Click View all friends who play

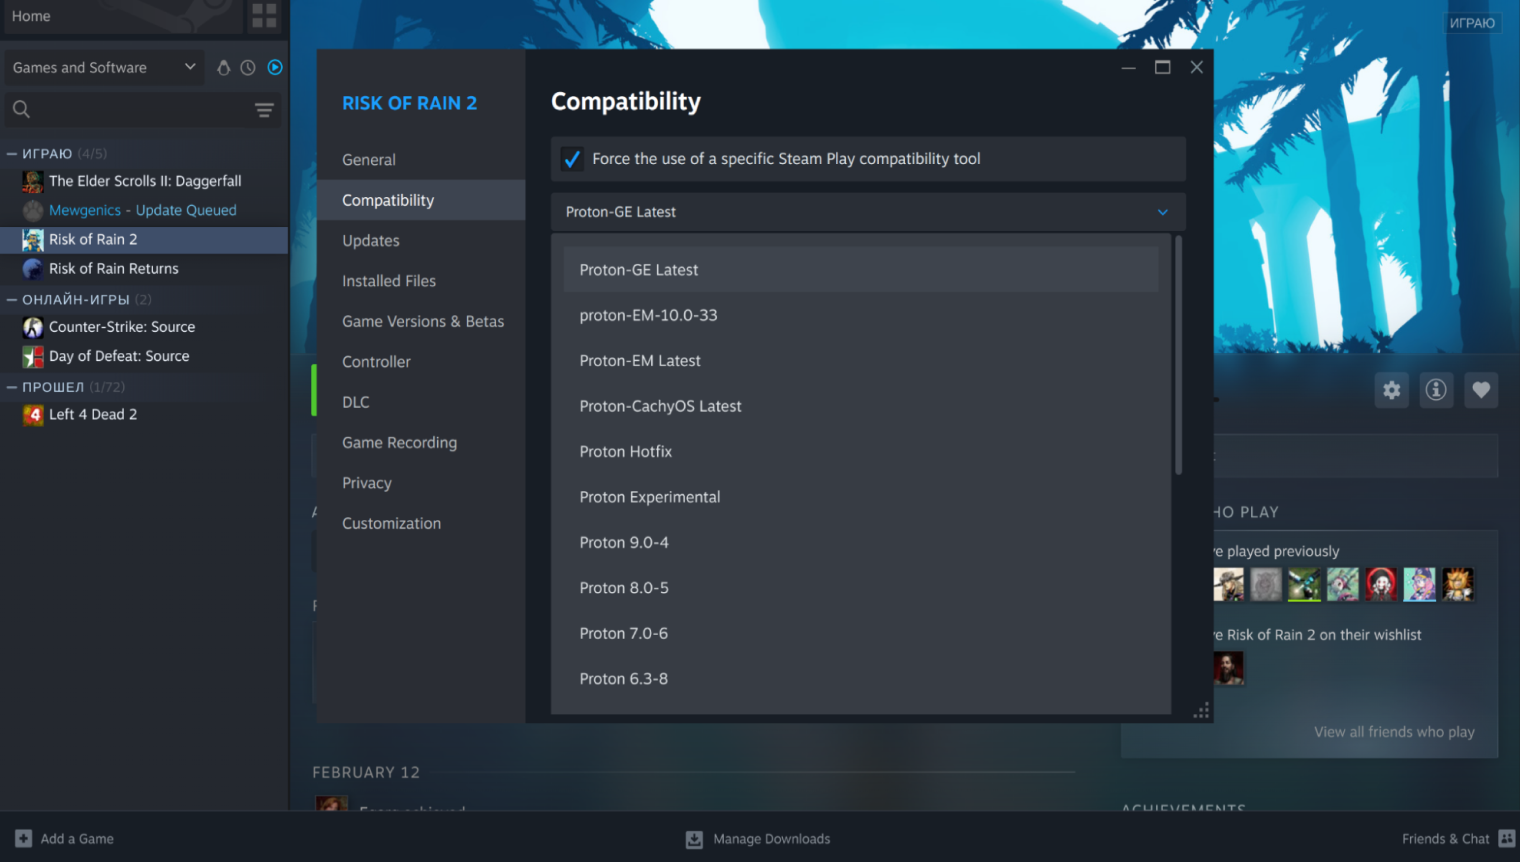click(1393, 731)
